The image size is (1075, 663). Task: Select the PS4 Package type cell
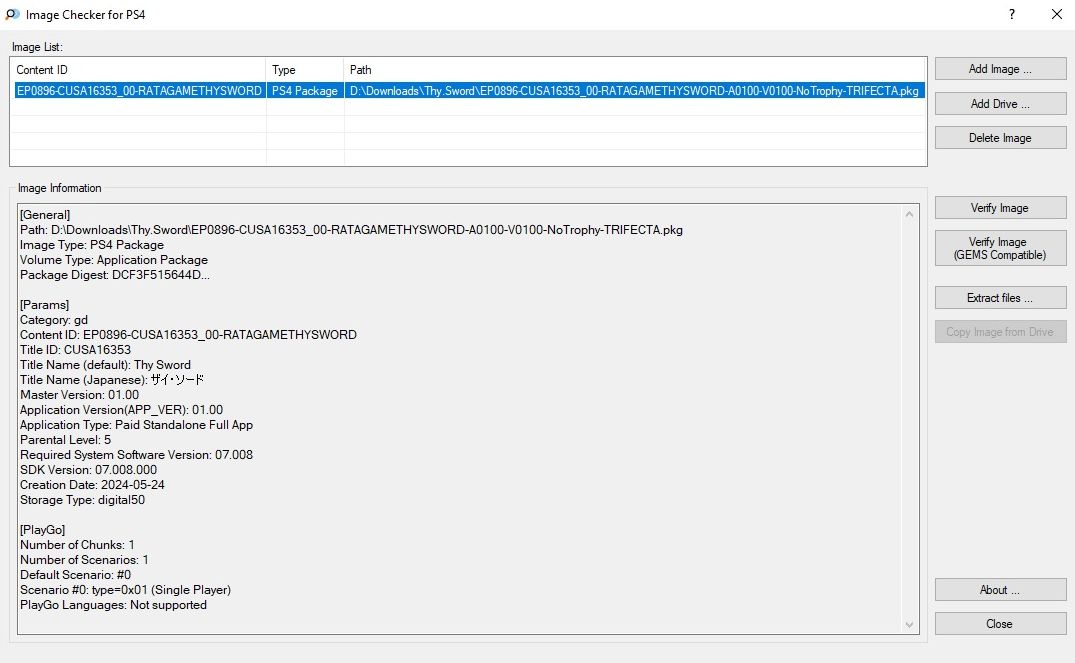(x=305, y=91)
